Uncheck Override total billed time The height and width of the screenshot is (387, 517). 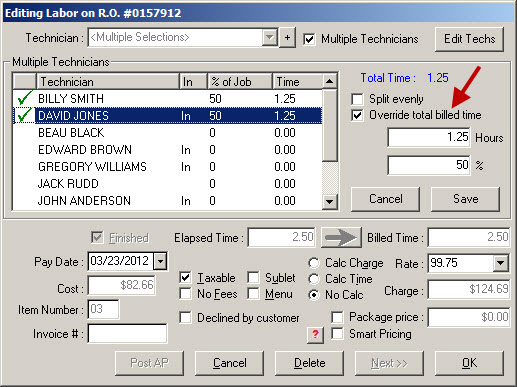pos(357,115)
